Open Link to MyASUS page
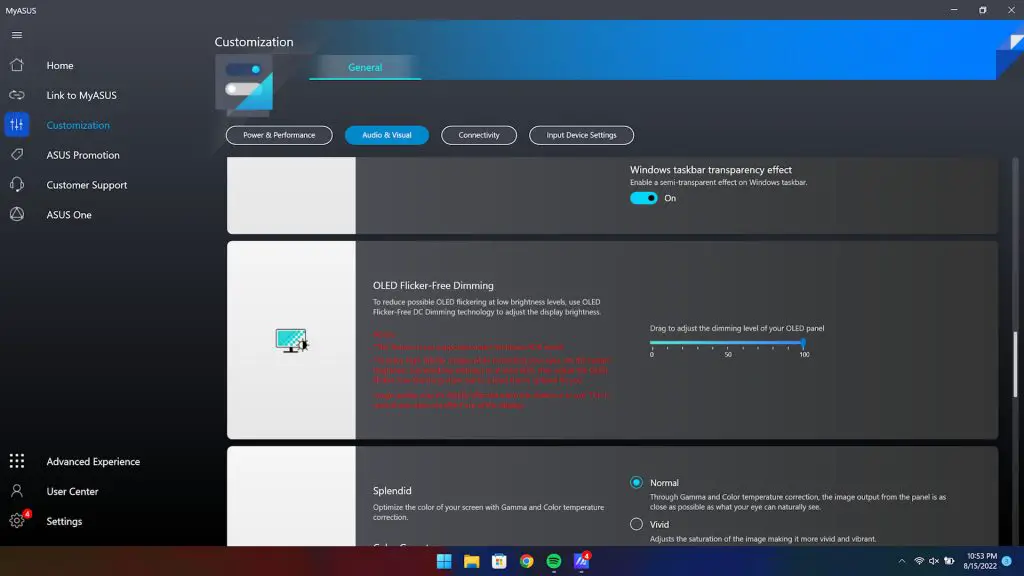The width and height of the screenshot is (1024, 576). (82, 95)
